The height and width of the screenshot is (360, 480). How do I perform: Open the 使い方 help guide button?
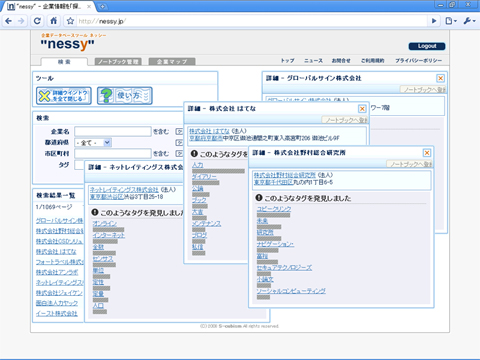[x=125, y=96]
